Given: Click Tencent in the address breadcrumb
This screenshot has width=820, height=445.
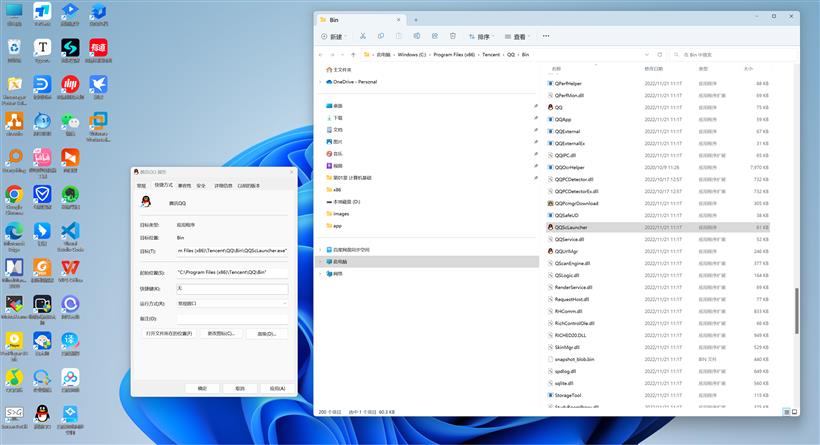Looking at the screenshot, I should tap(491, 54).
